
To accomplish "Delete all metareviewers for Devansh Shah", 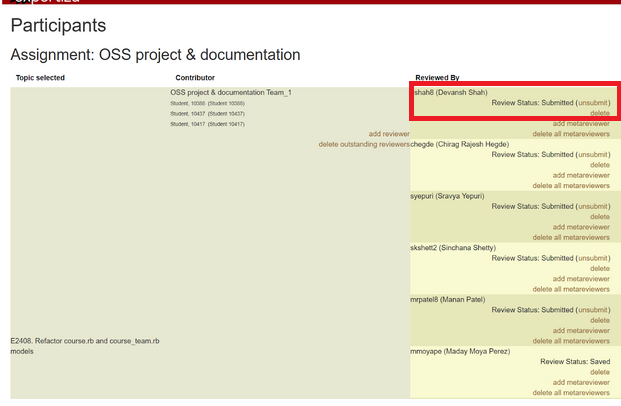I will (570, 133).
